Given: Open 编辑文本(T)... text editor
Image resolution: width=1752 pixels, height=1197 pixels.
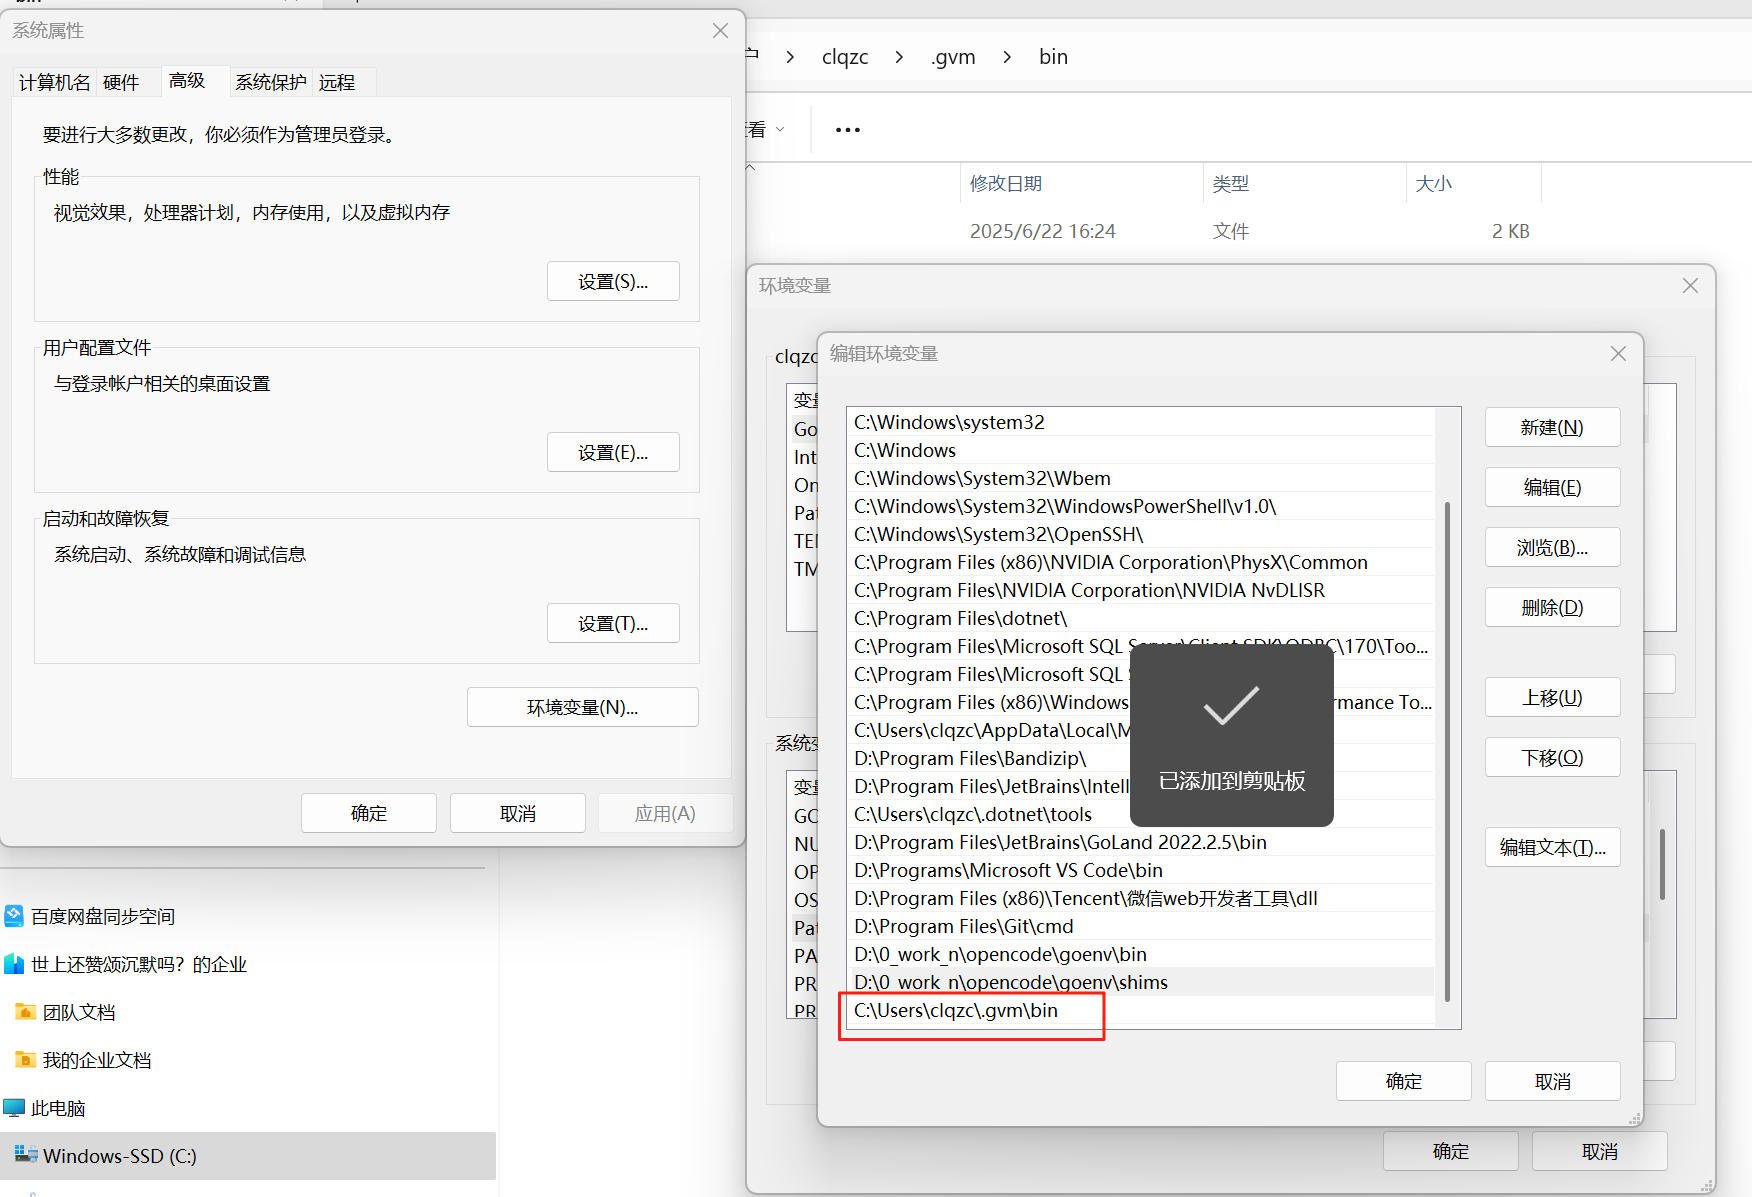Looking at the screenshot, I should point(1552,847).
